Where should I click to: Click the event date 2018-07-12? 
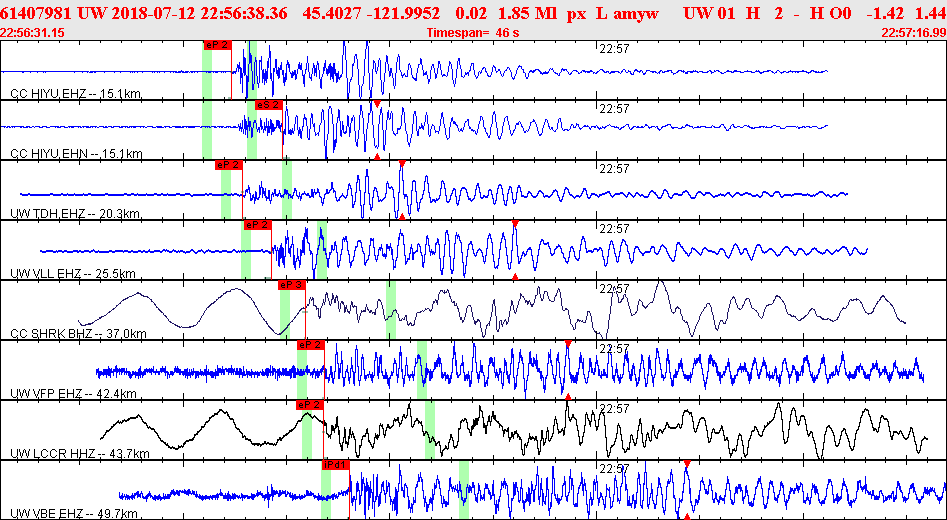coord(150,13)
